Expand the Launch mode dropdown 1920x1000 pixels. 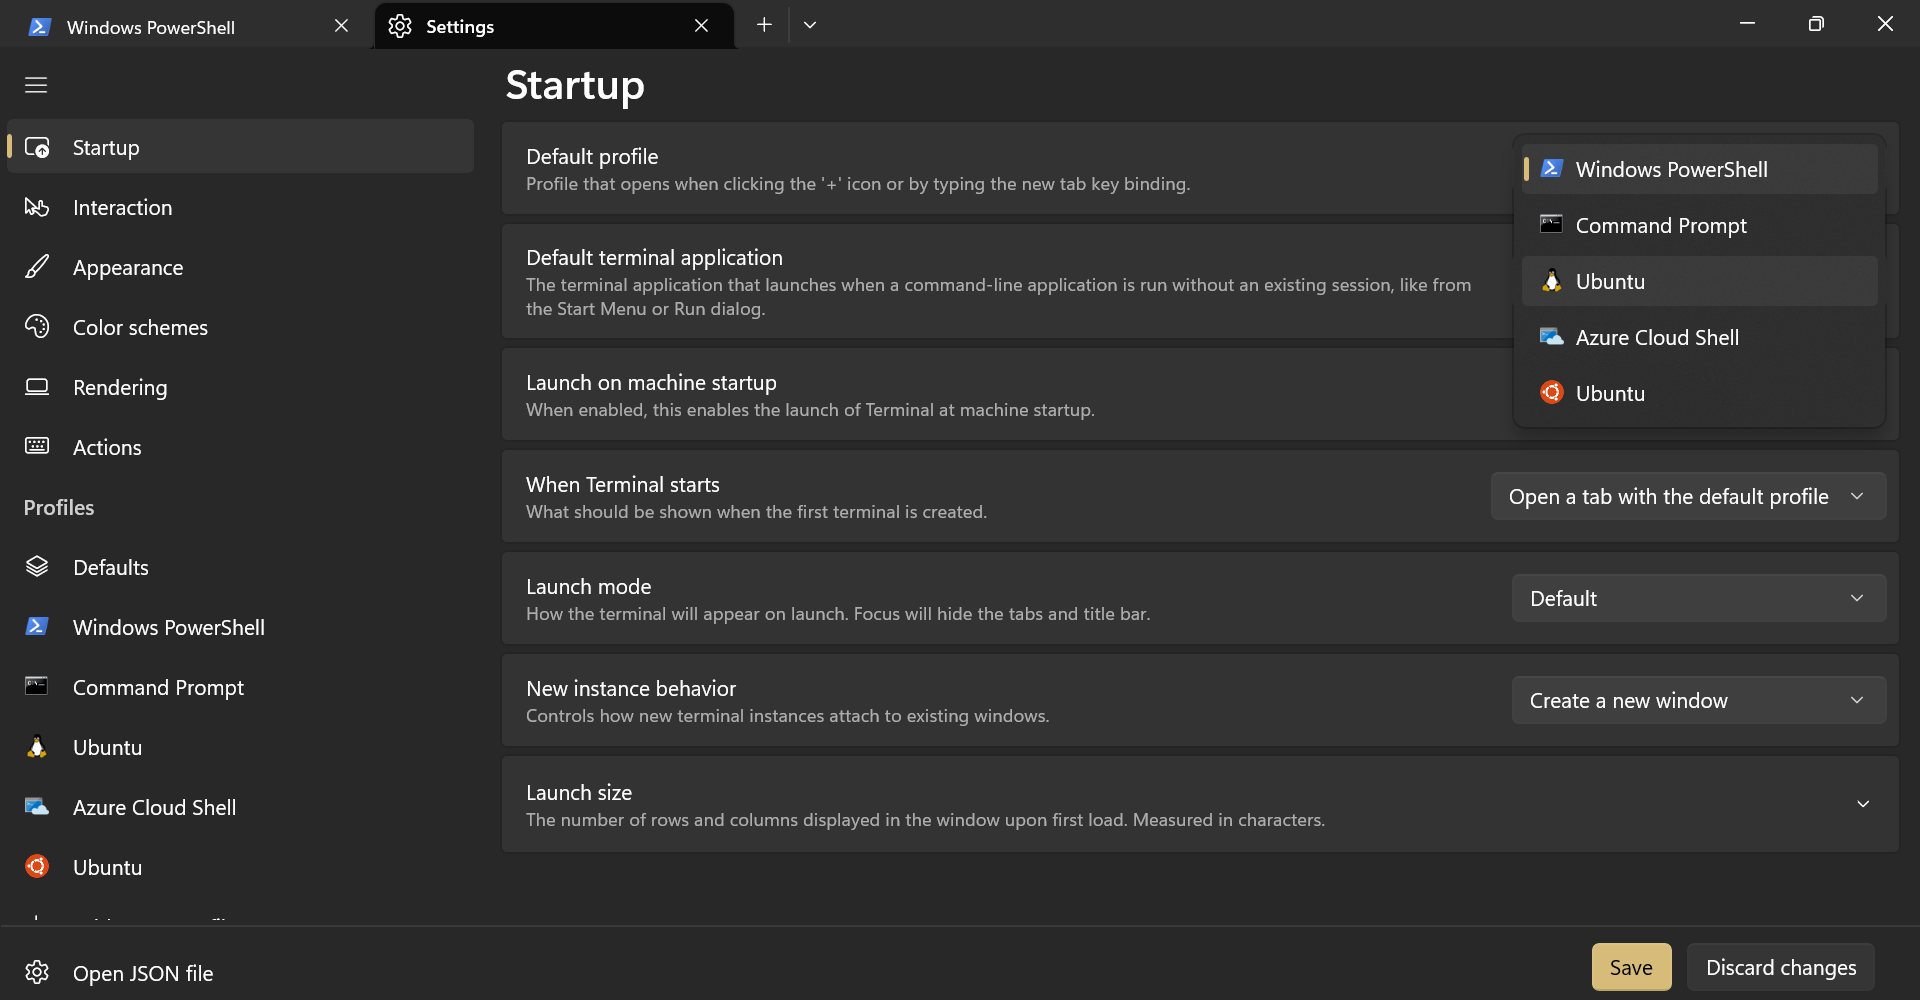(x=1698, y=598)
